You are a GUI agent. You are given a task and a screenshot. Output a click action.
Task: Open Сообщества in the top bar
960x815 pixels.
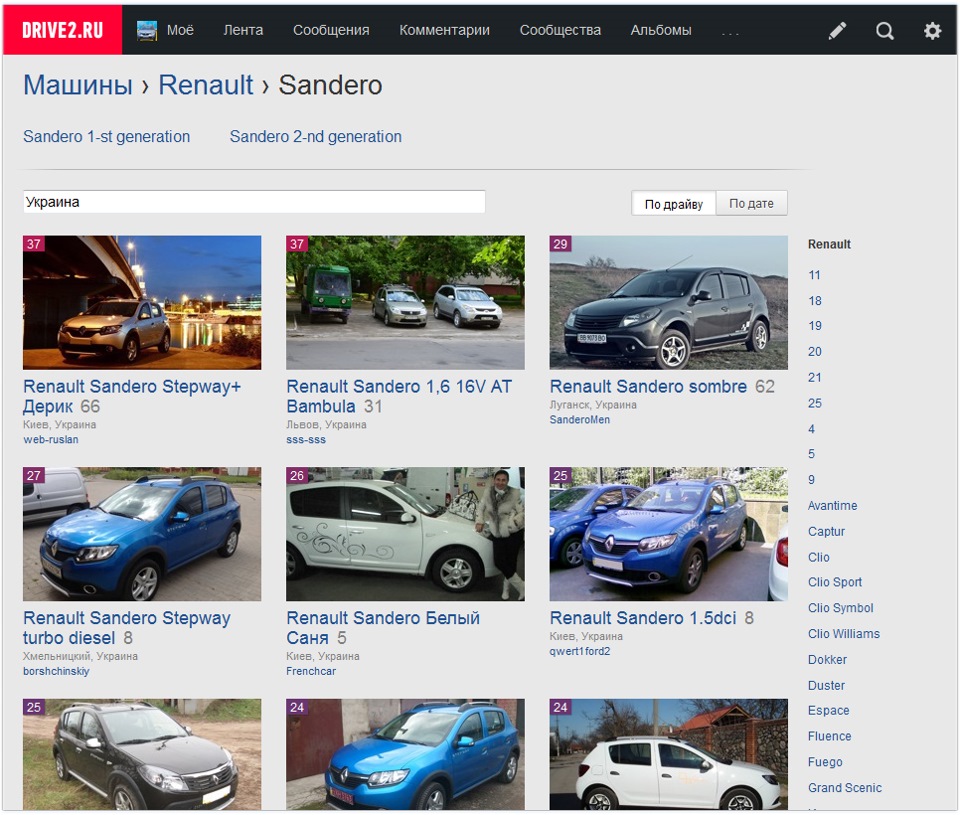pos(560,30)
